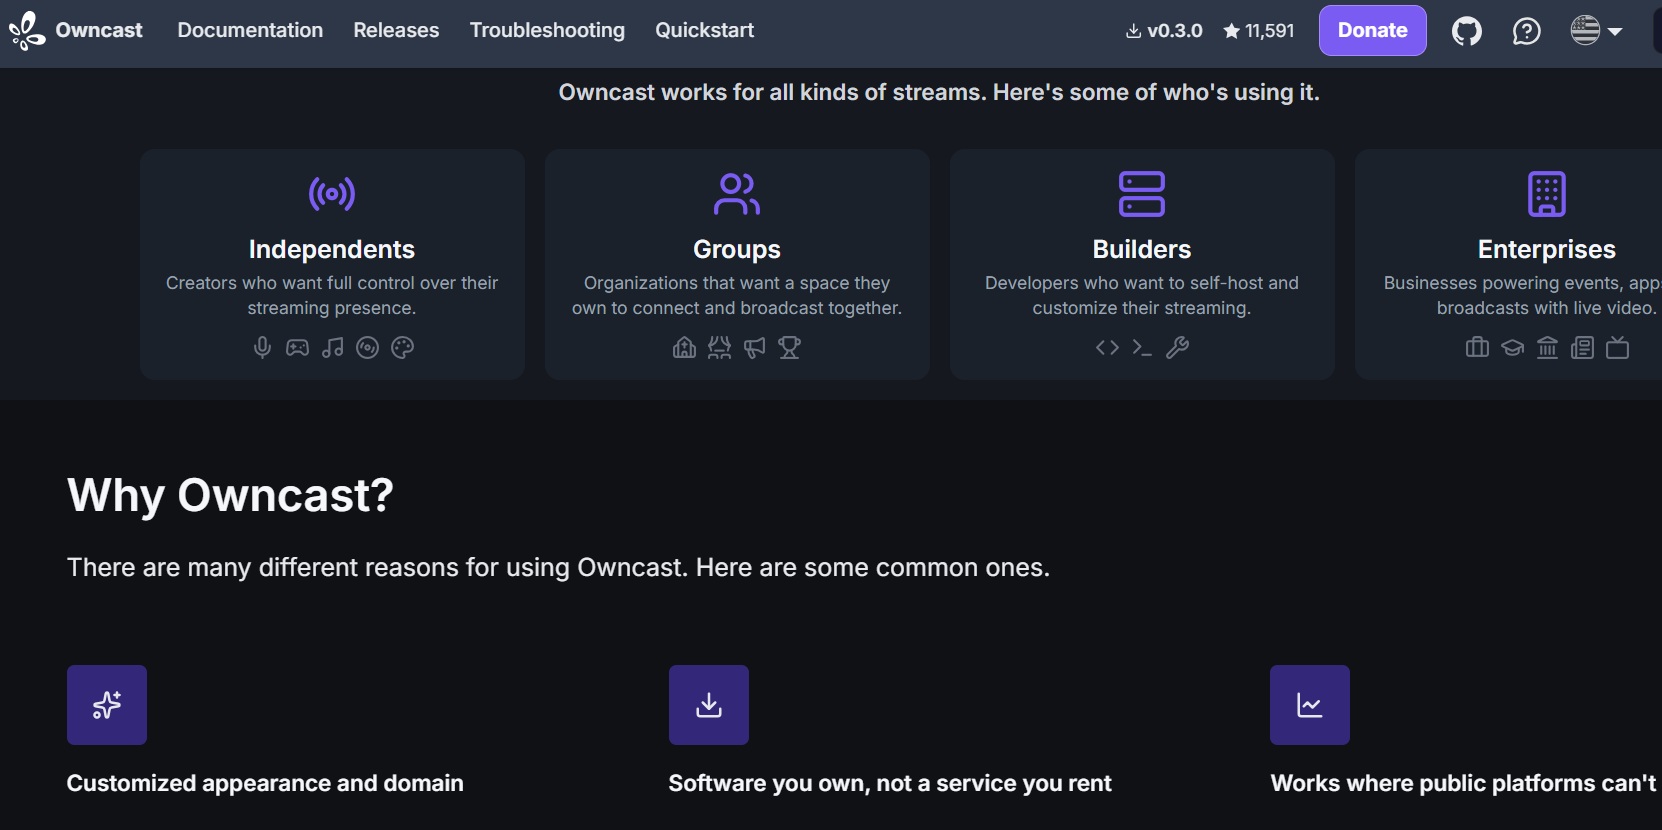Click the people icon above Groups
The width and height of the screenshot is (1662, 830).
(737, 194)
